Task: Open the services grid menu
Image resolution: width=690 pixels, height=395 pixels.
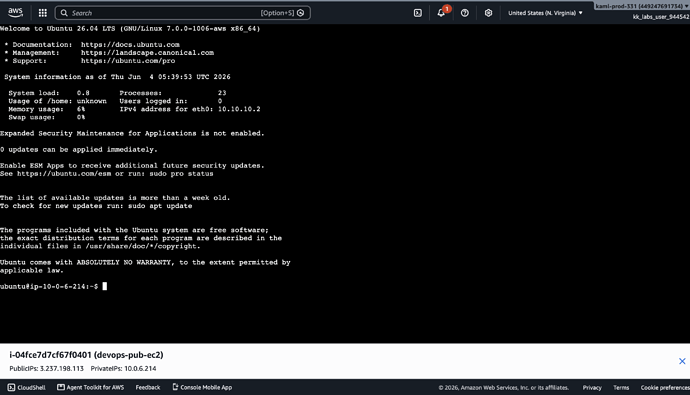Action: [x=43, y=13]
